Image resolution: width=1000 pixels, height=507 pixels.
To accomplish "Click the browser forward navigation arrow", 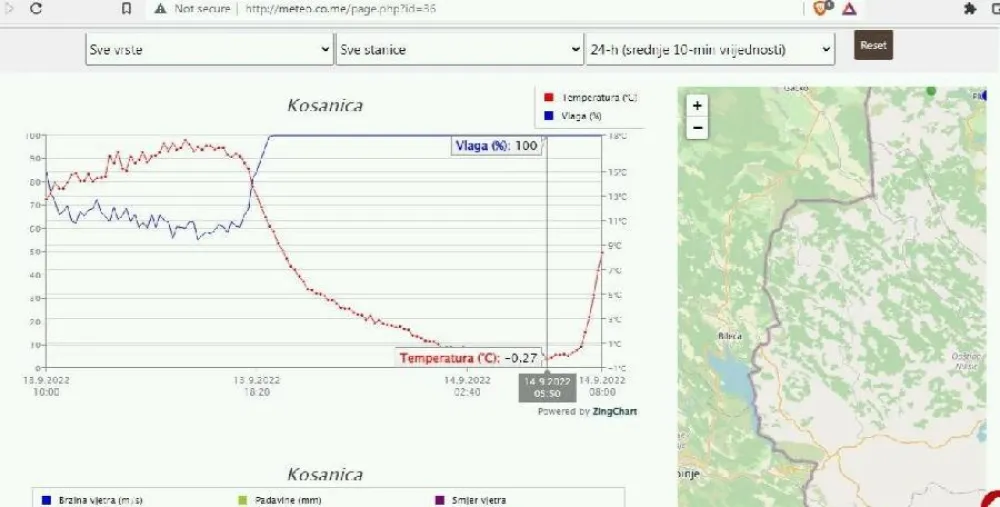I will click(9, 8).
